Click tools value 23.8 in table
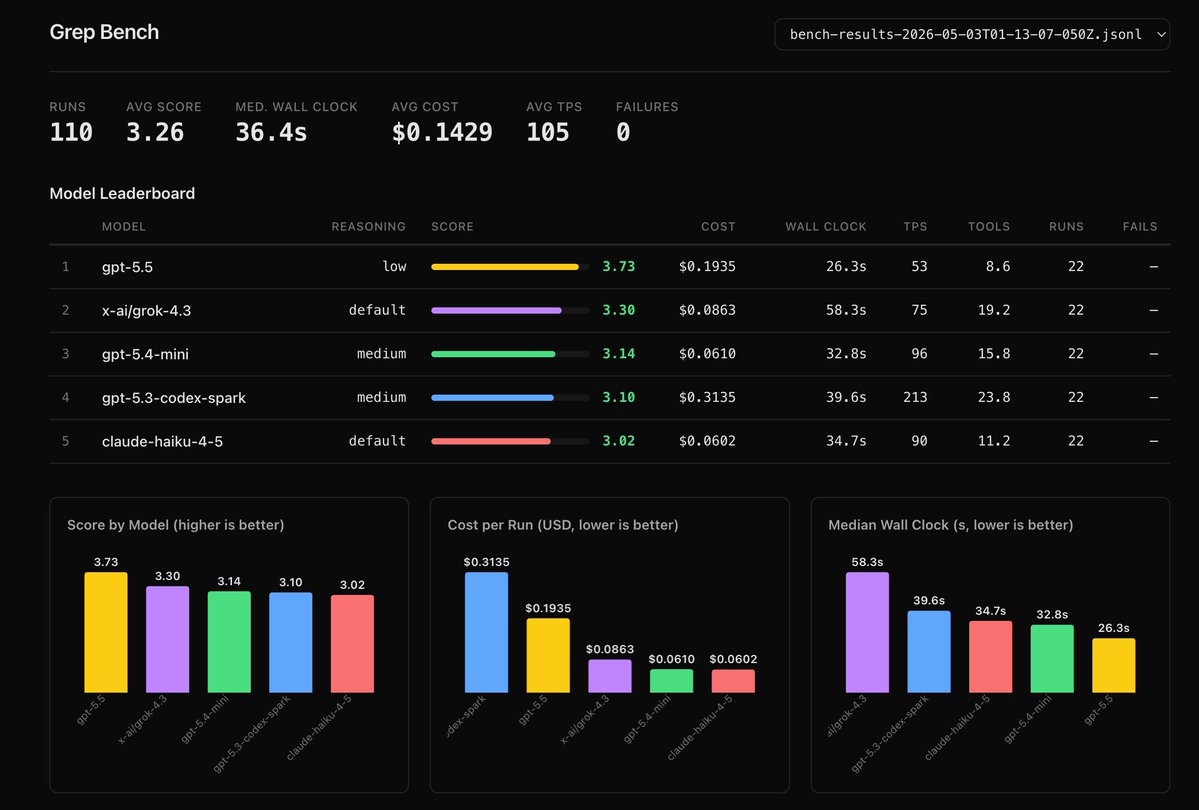 [994, 397]
